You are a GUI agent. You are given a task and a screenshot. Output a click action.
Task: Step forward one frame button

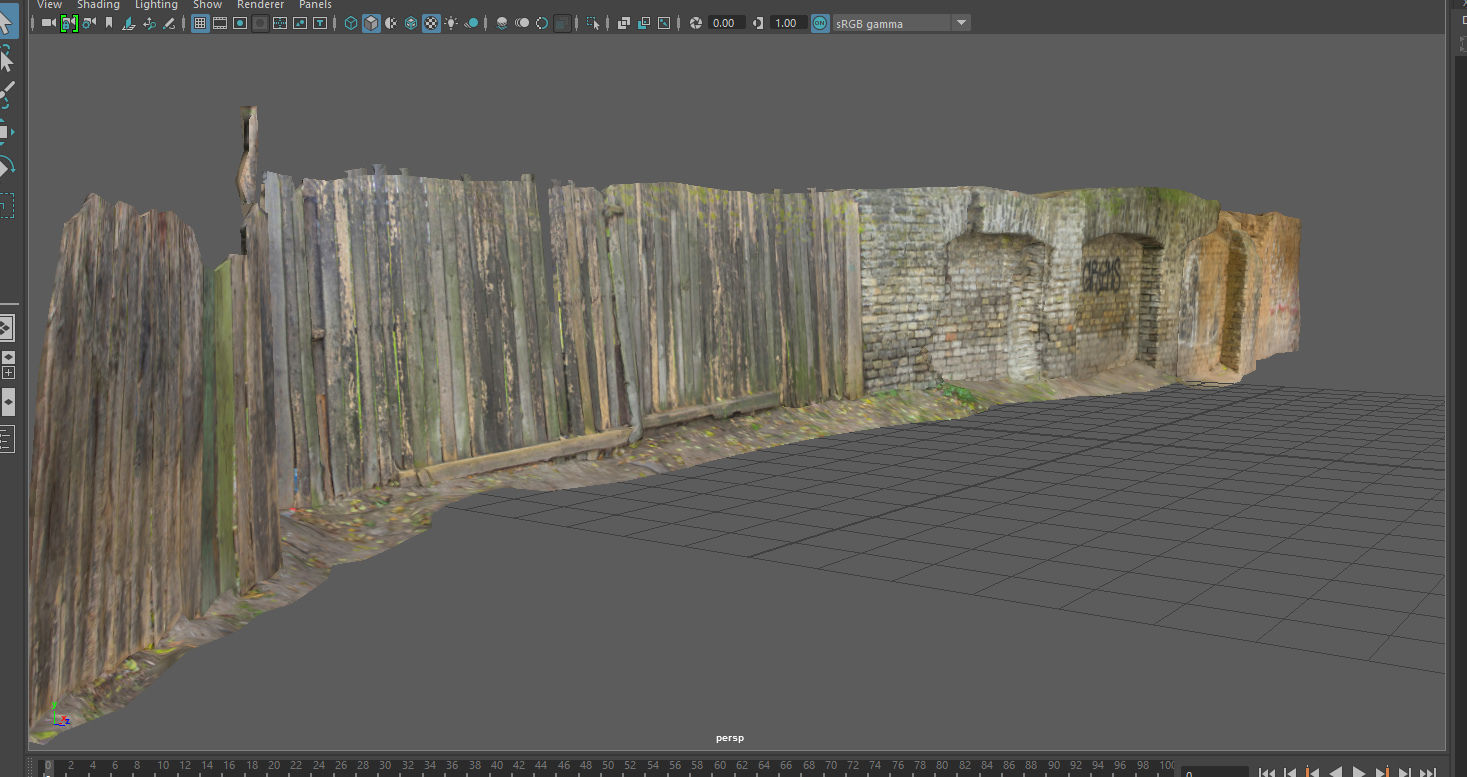[1405, 771]
